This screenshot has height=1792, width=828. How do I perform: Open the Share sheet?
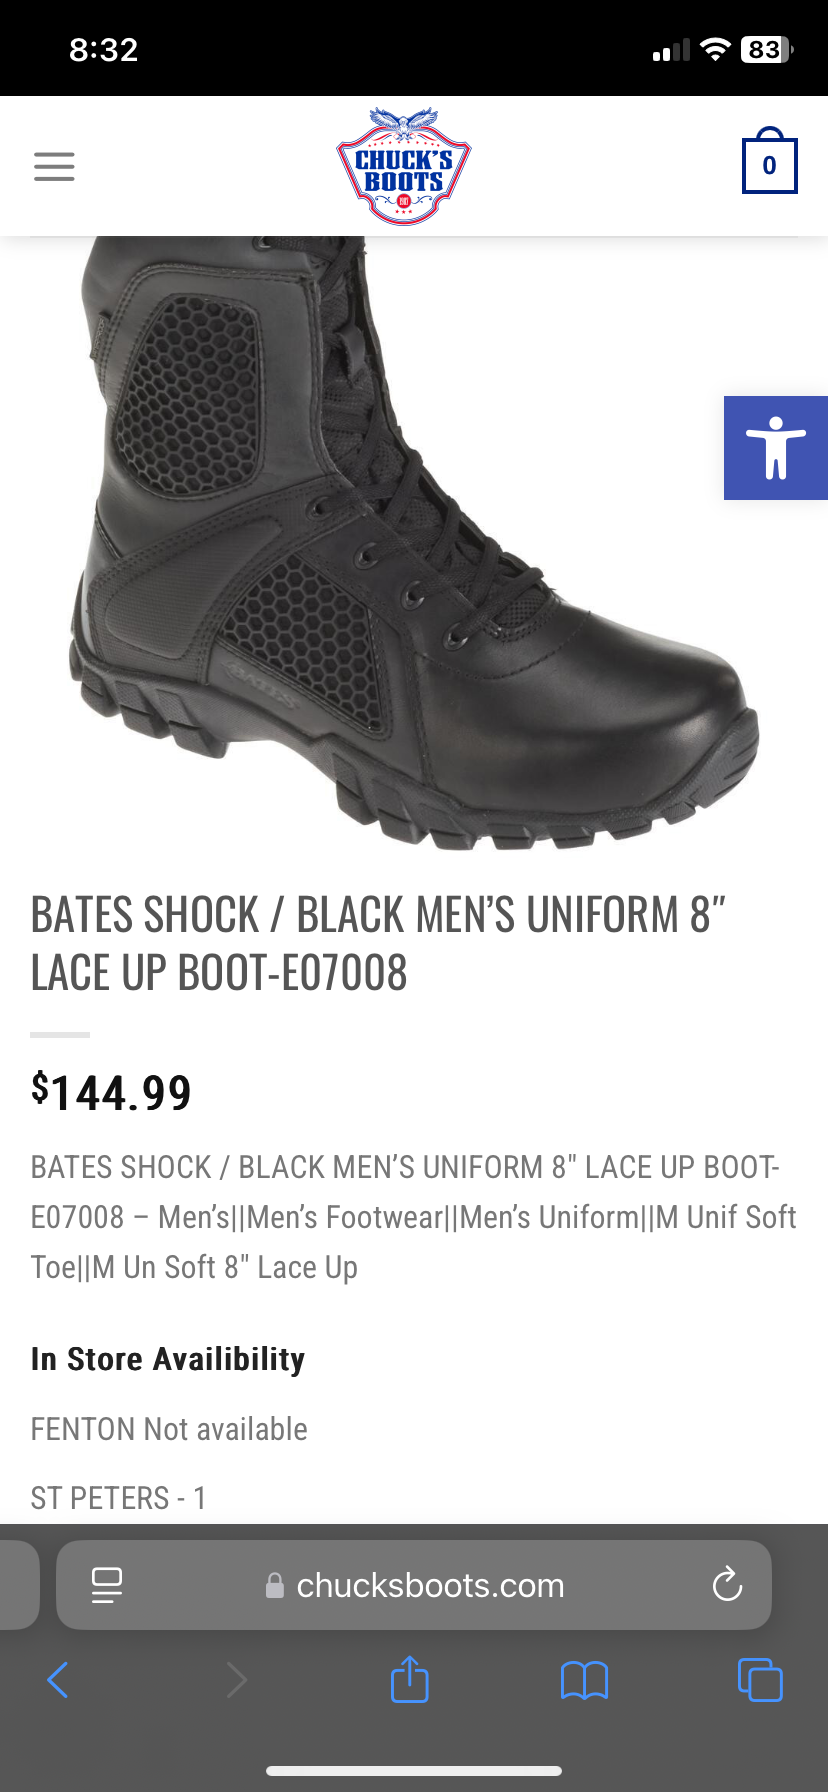coord(410,1678)
